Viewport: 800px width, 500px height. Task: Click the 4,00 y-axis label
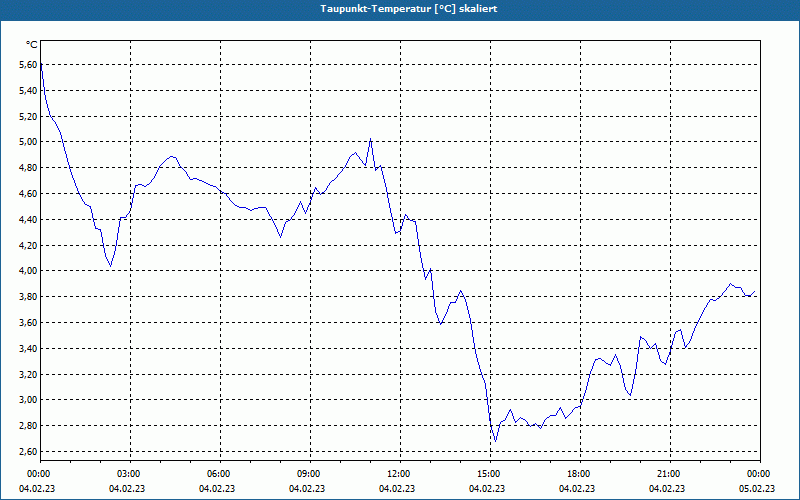coord(28,270)
